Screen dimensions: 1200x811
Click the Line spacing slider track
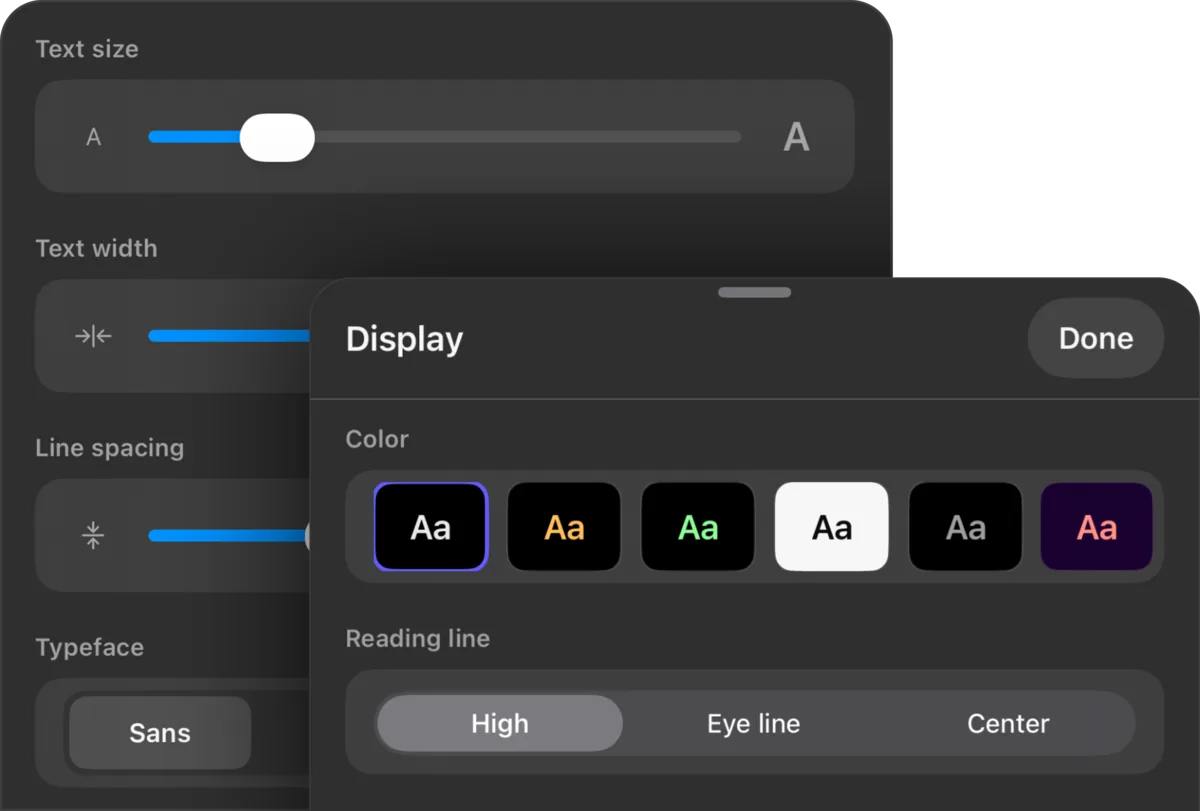(x=229, y=535)
